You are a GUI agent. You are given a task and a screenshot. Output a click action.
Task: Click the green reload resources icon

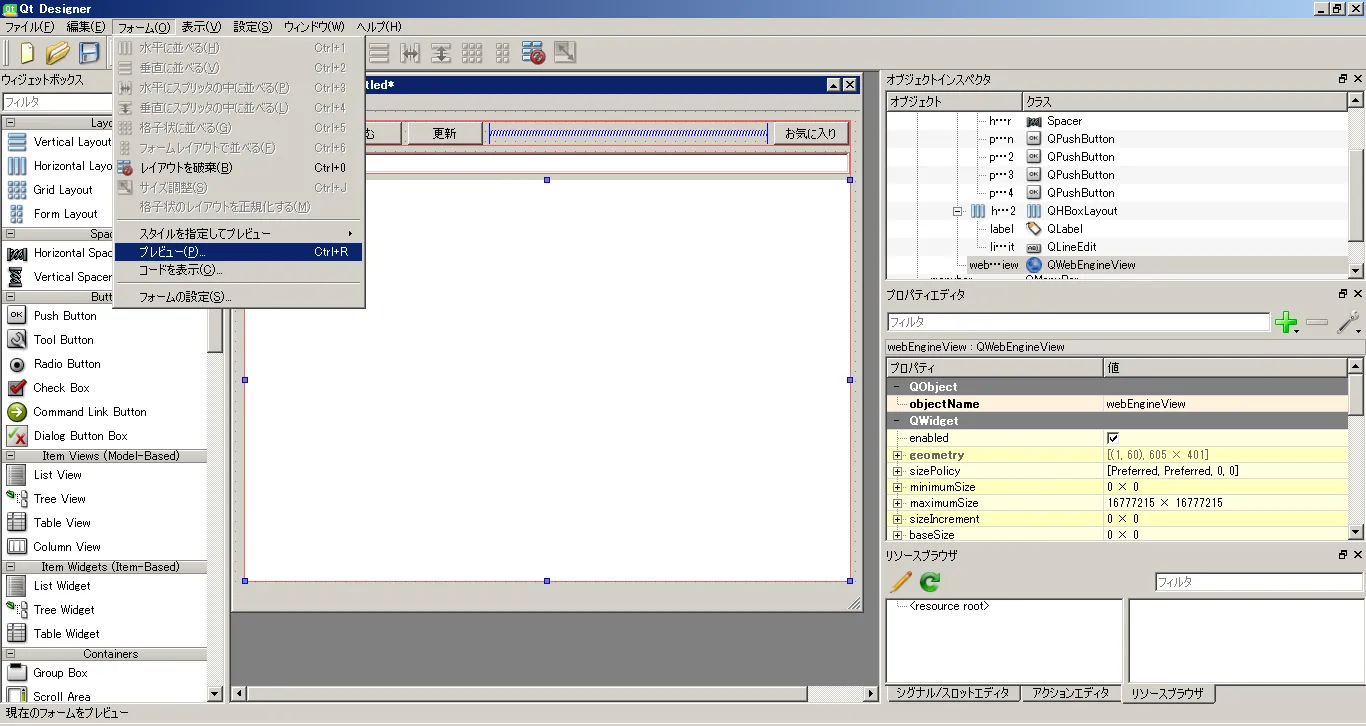(x=930, y=581)
